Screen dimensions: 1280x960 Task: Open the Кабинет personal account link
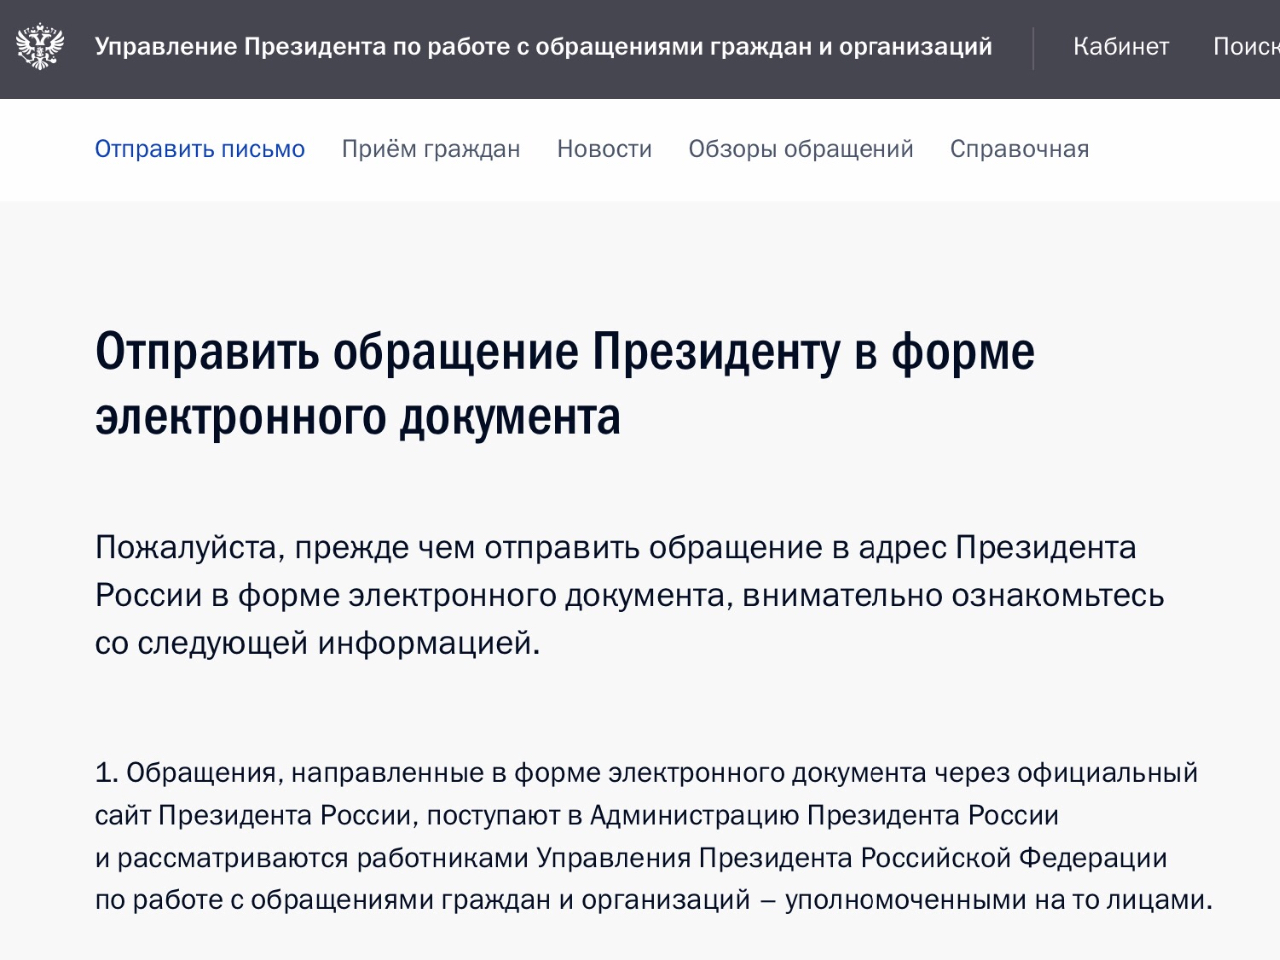coord(1120,47)
